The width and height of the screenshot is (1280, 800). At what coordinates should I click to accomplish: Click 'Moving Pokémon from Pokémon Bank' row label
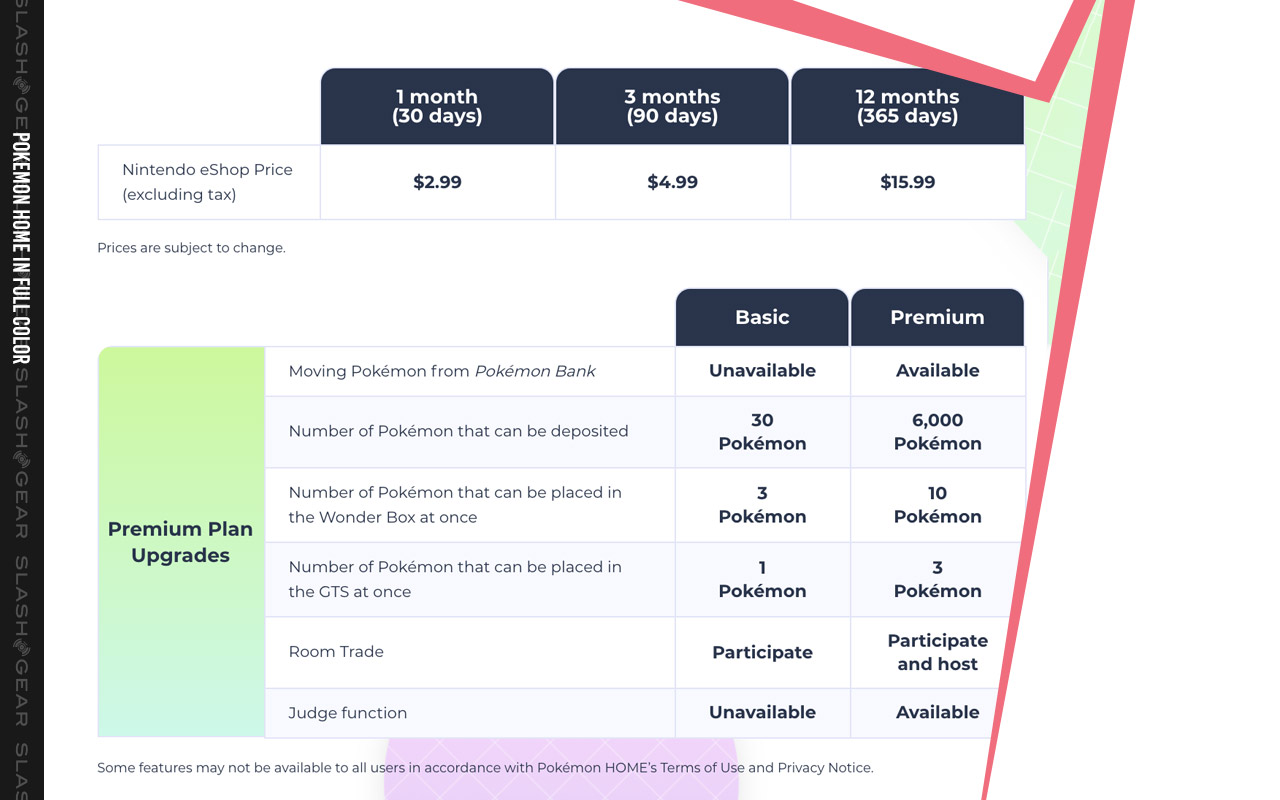(x=442, y=371)
